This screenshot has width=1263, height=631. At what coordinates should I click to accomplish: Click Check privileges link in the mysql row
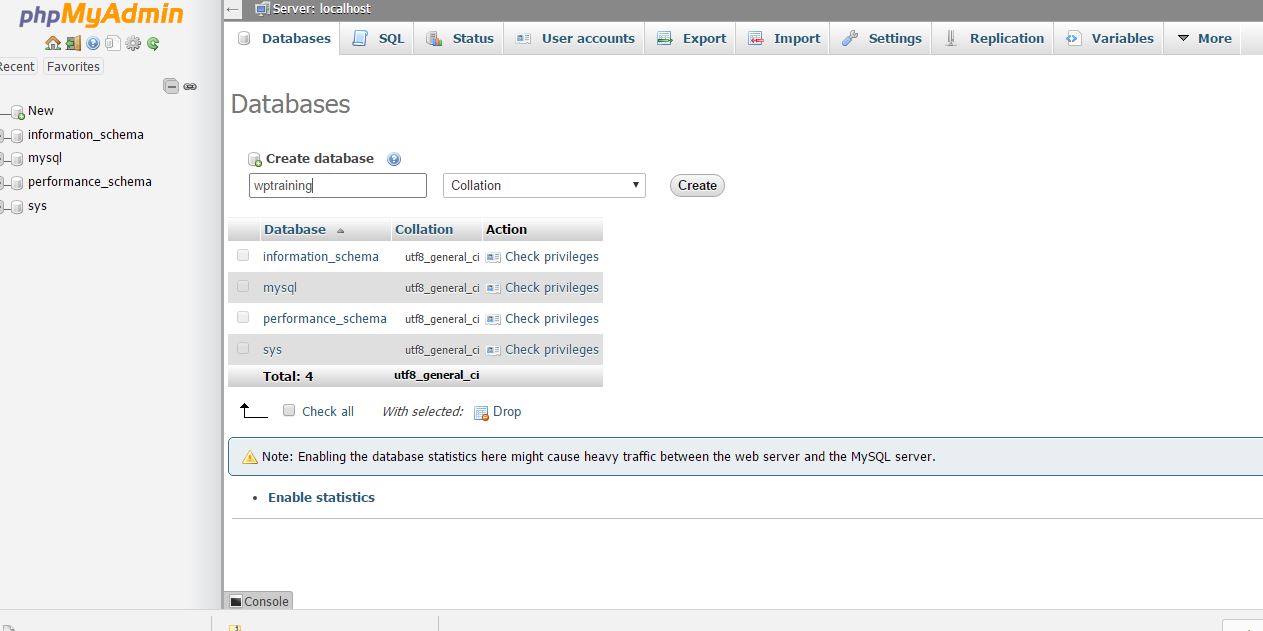click(x=552, y=287)
